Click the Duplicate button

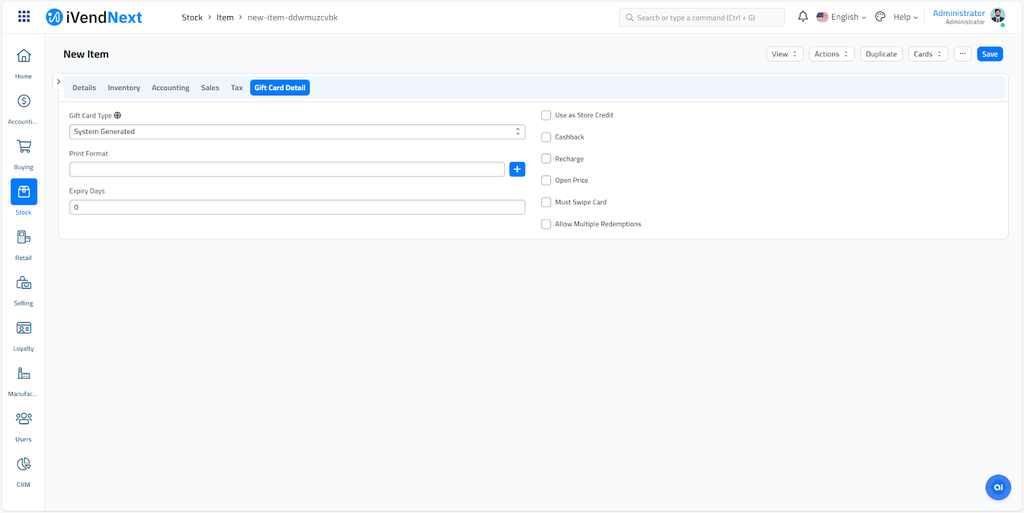click(x=881, y=54)
